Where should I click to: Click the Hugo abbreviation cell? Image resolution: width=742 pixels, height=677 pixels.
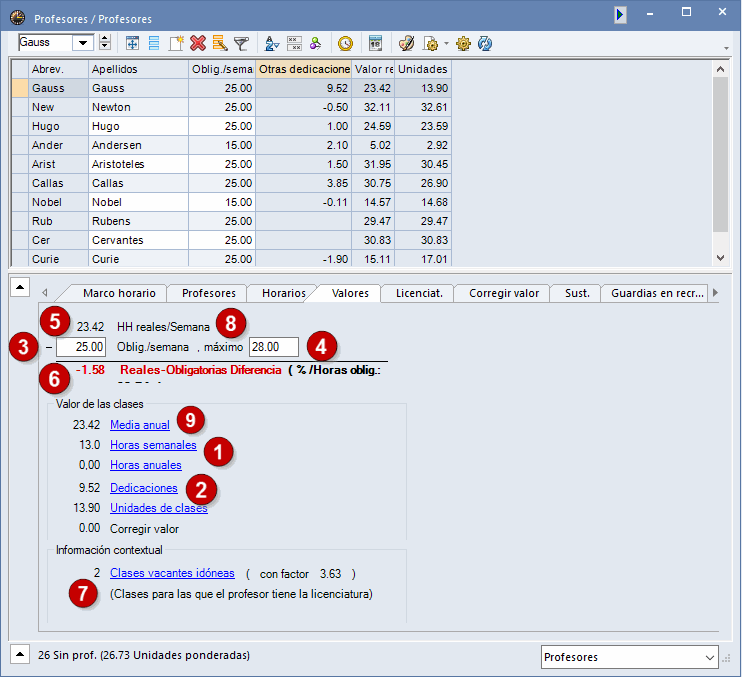58,126
